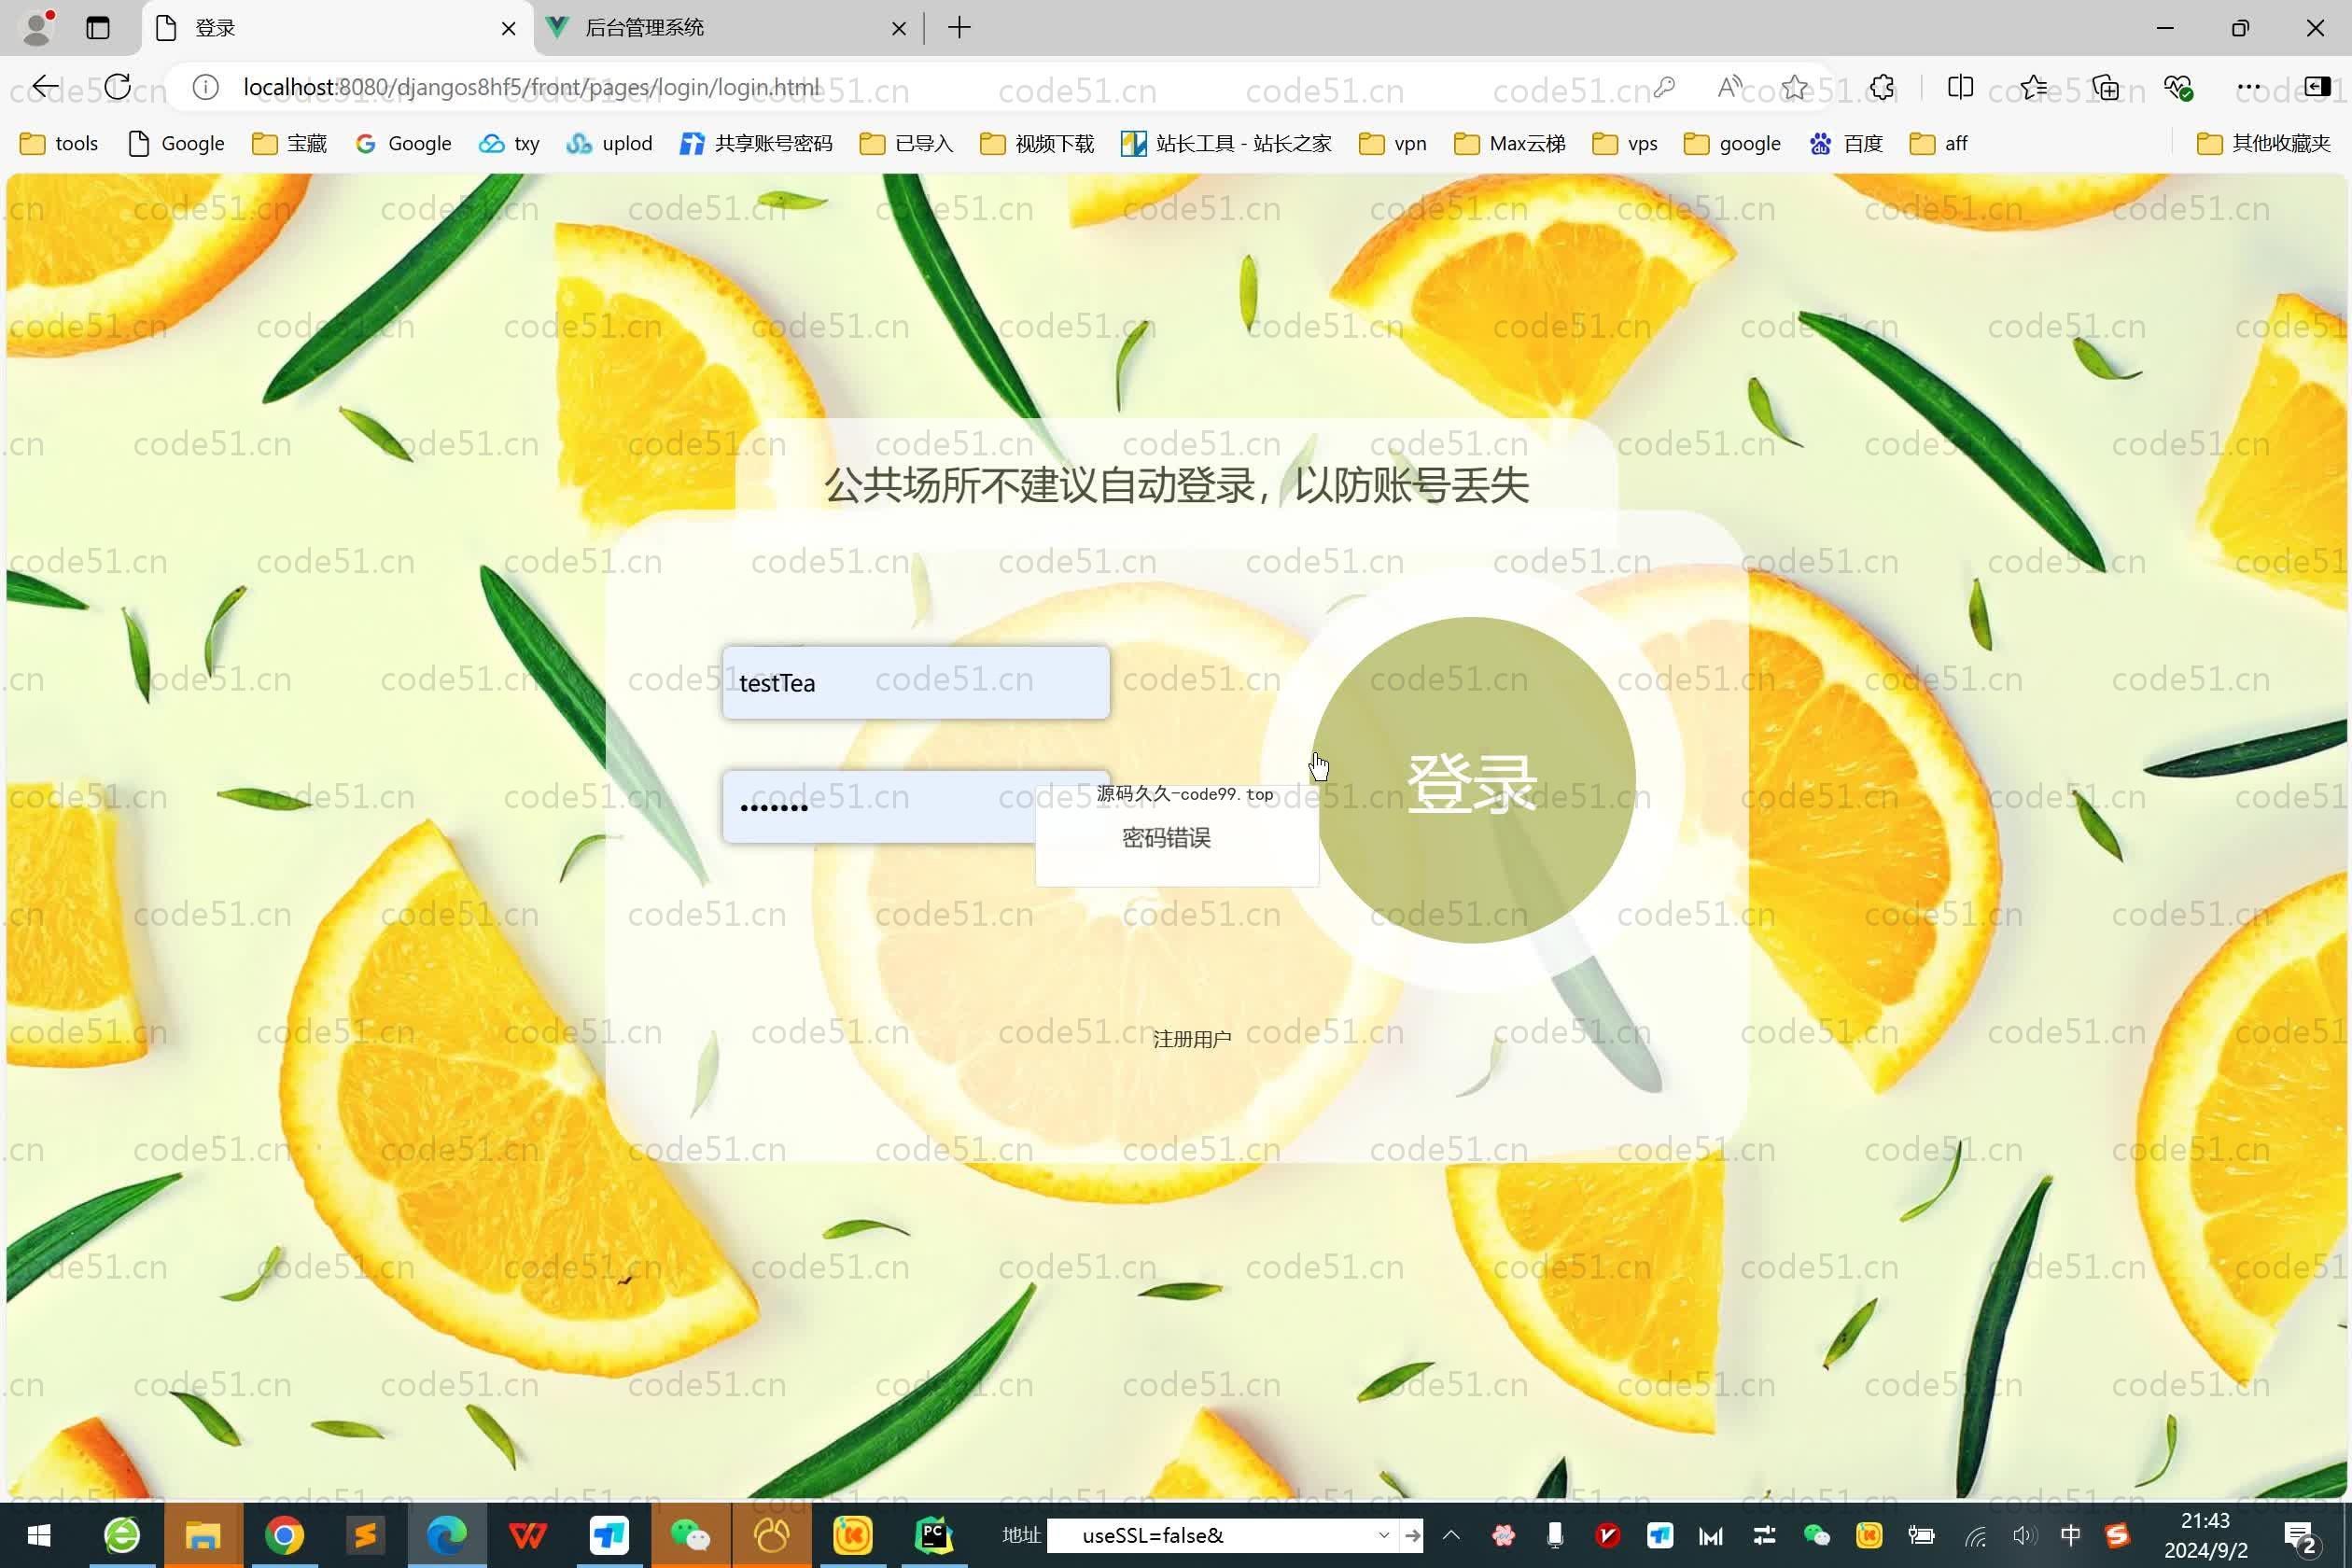This screenshot has width=2352, height=1568.
Task: Show hidden system tray icons
Action: coord(1451,1535)
